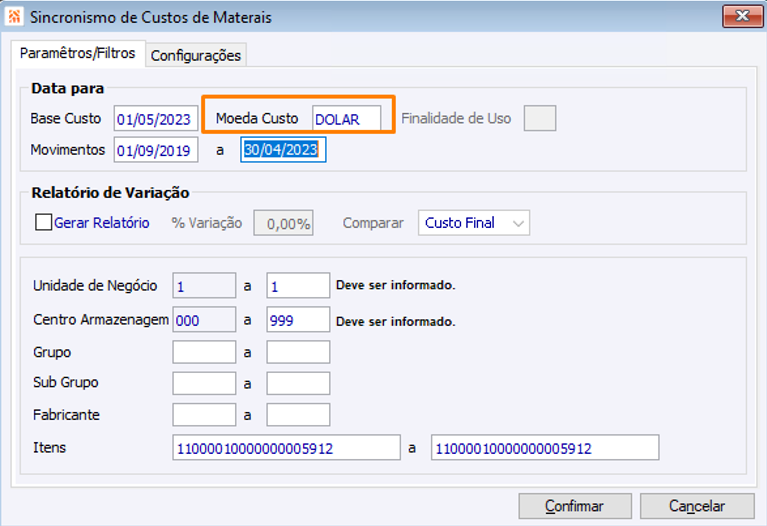Image resolution: width=767 pixels, height=526 pixels.
Task: Click Deve ser informado beside Centro Armazenagem
Action: (x=395, y=321)
